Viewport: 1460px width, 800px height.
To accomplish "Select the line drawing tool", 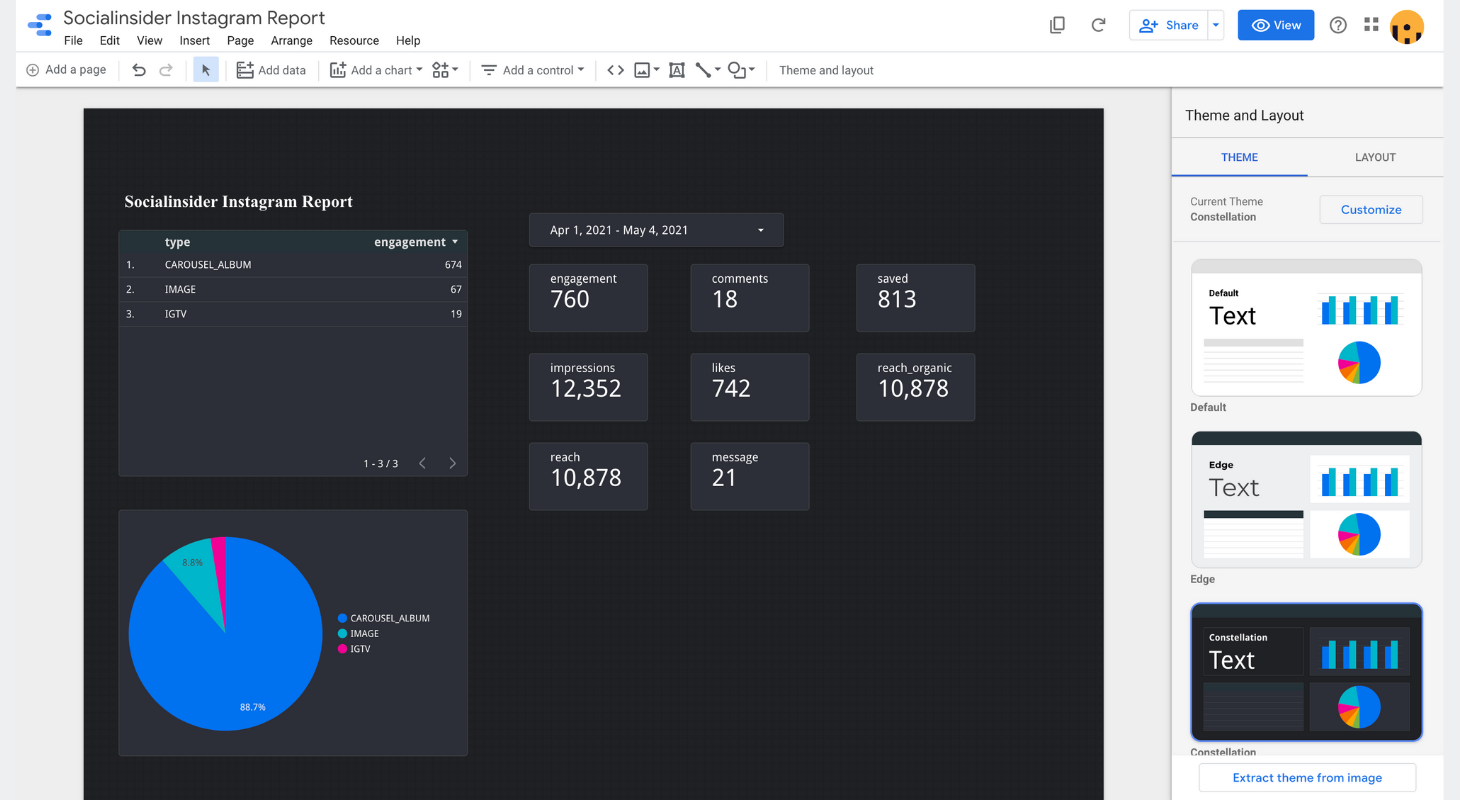I will pyautogui.click(x=703, y=70).
